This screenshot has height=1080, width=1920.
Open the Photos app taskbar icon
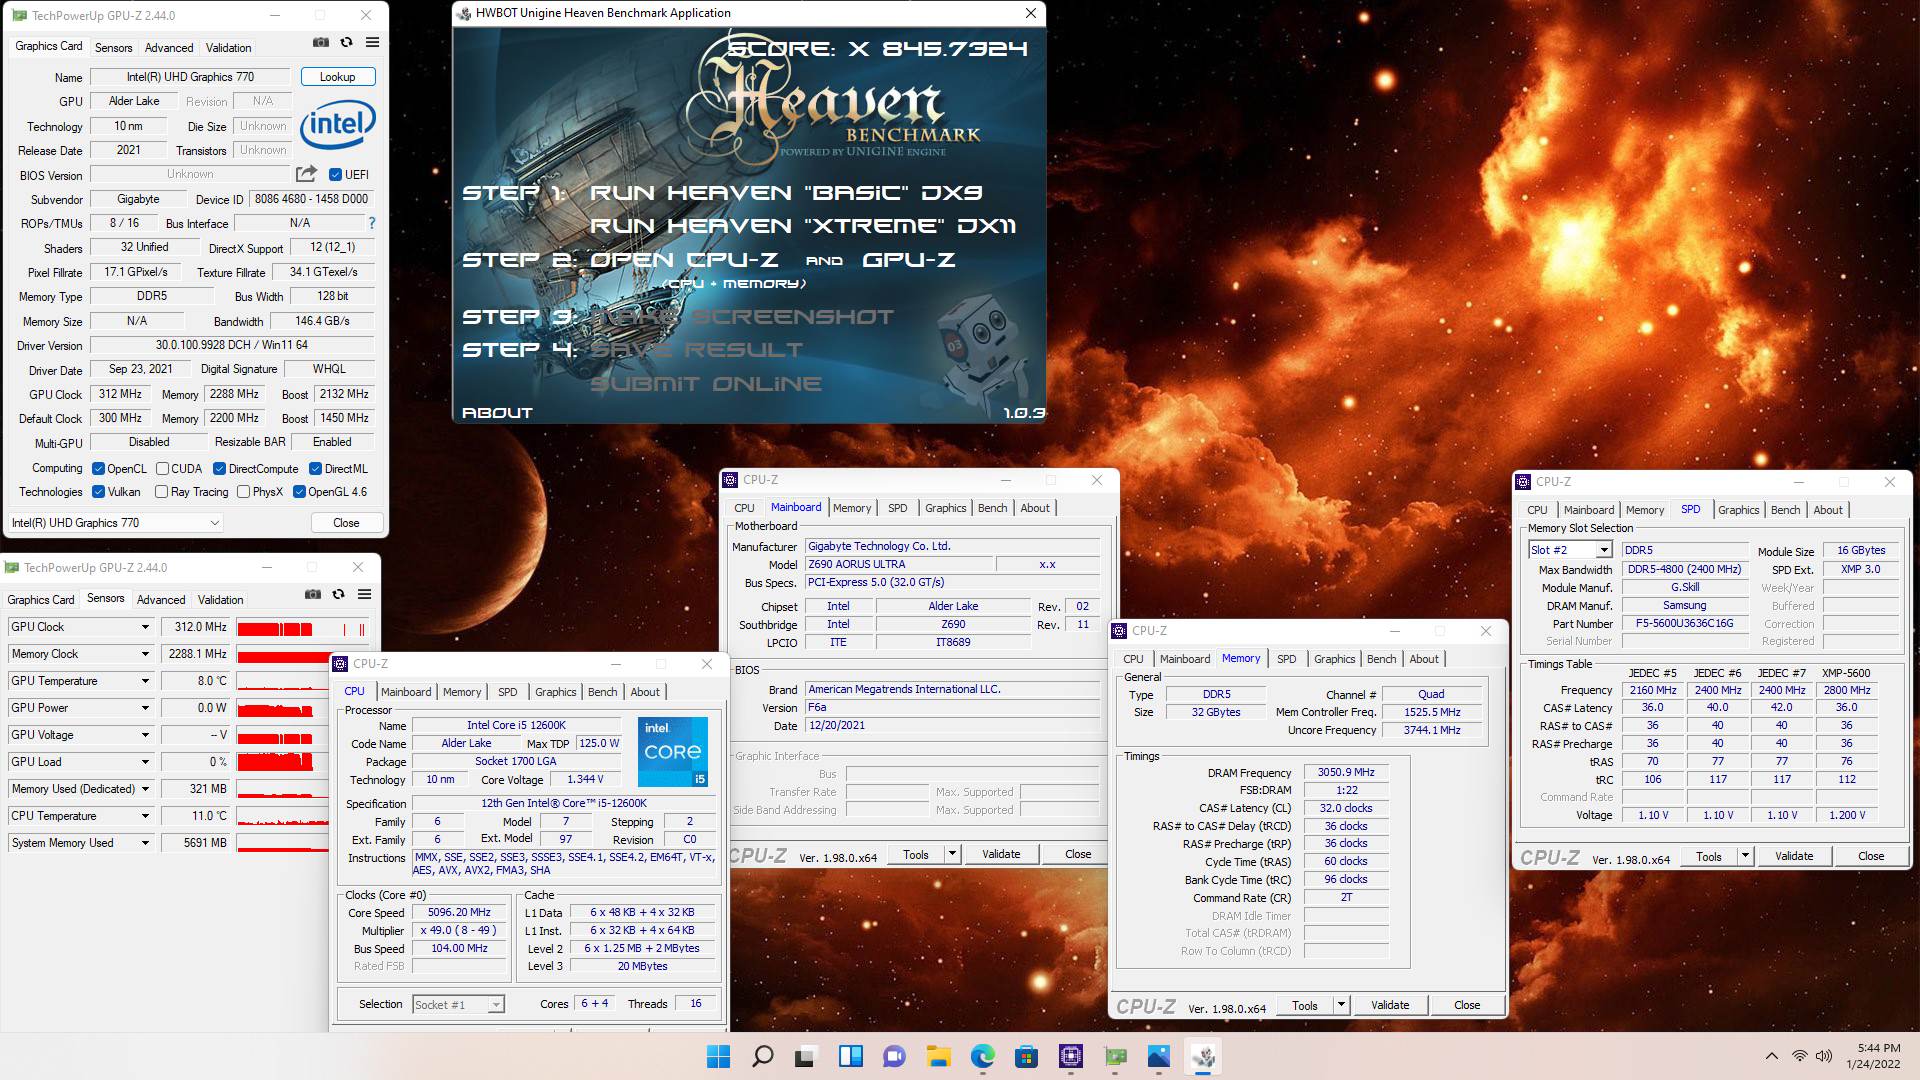(1158, 1056)
